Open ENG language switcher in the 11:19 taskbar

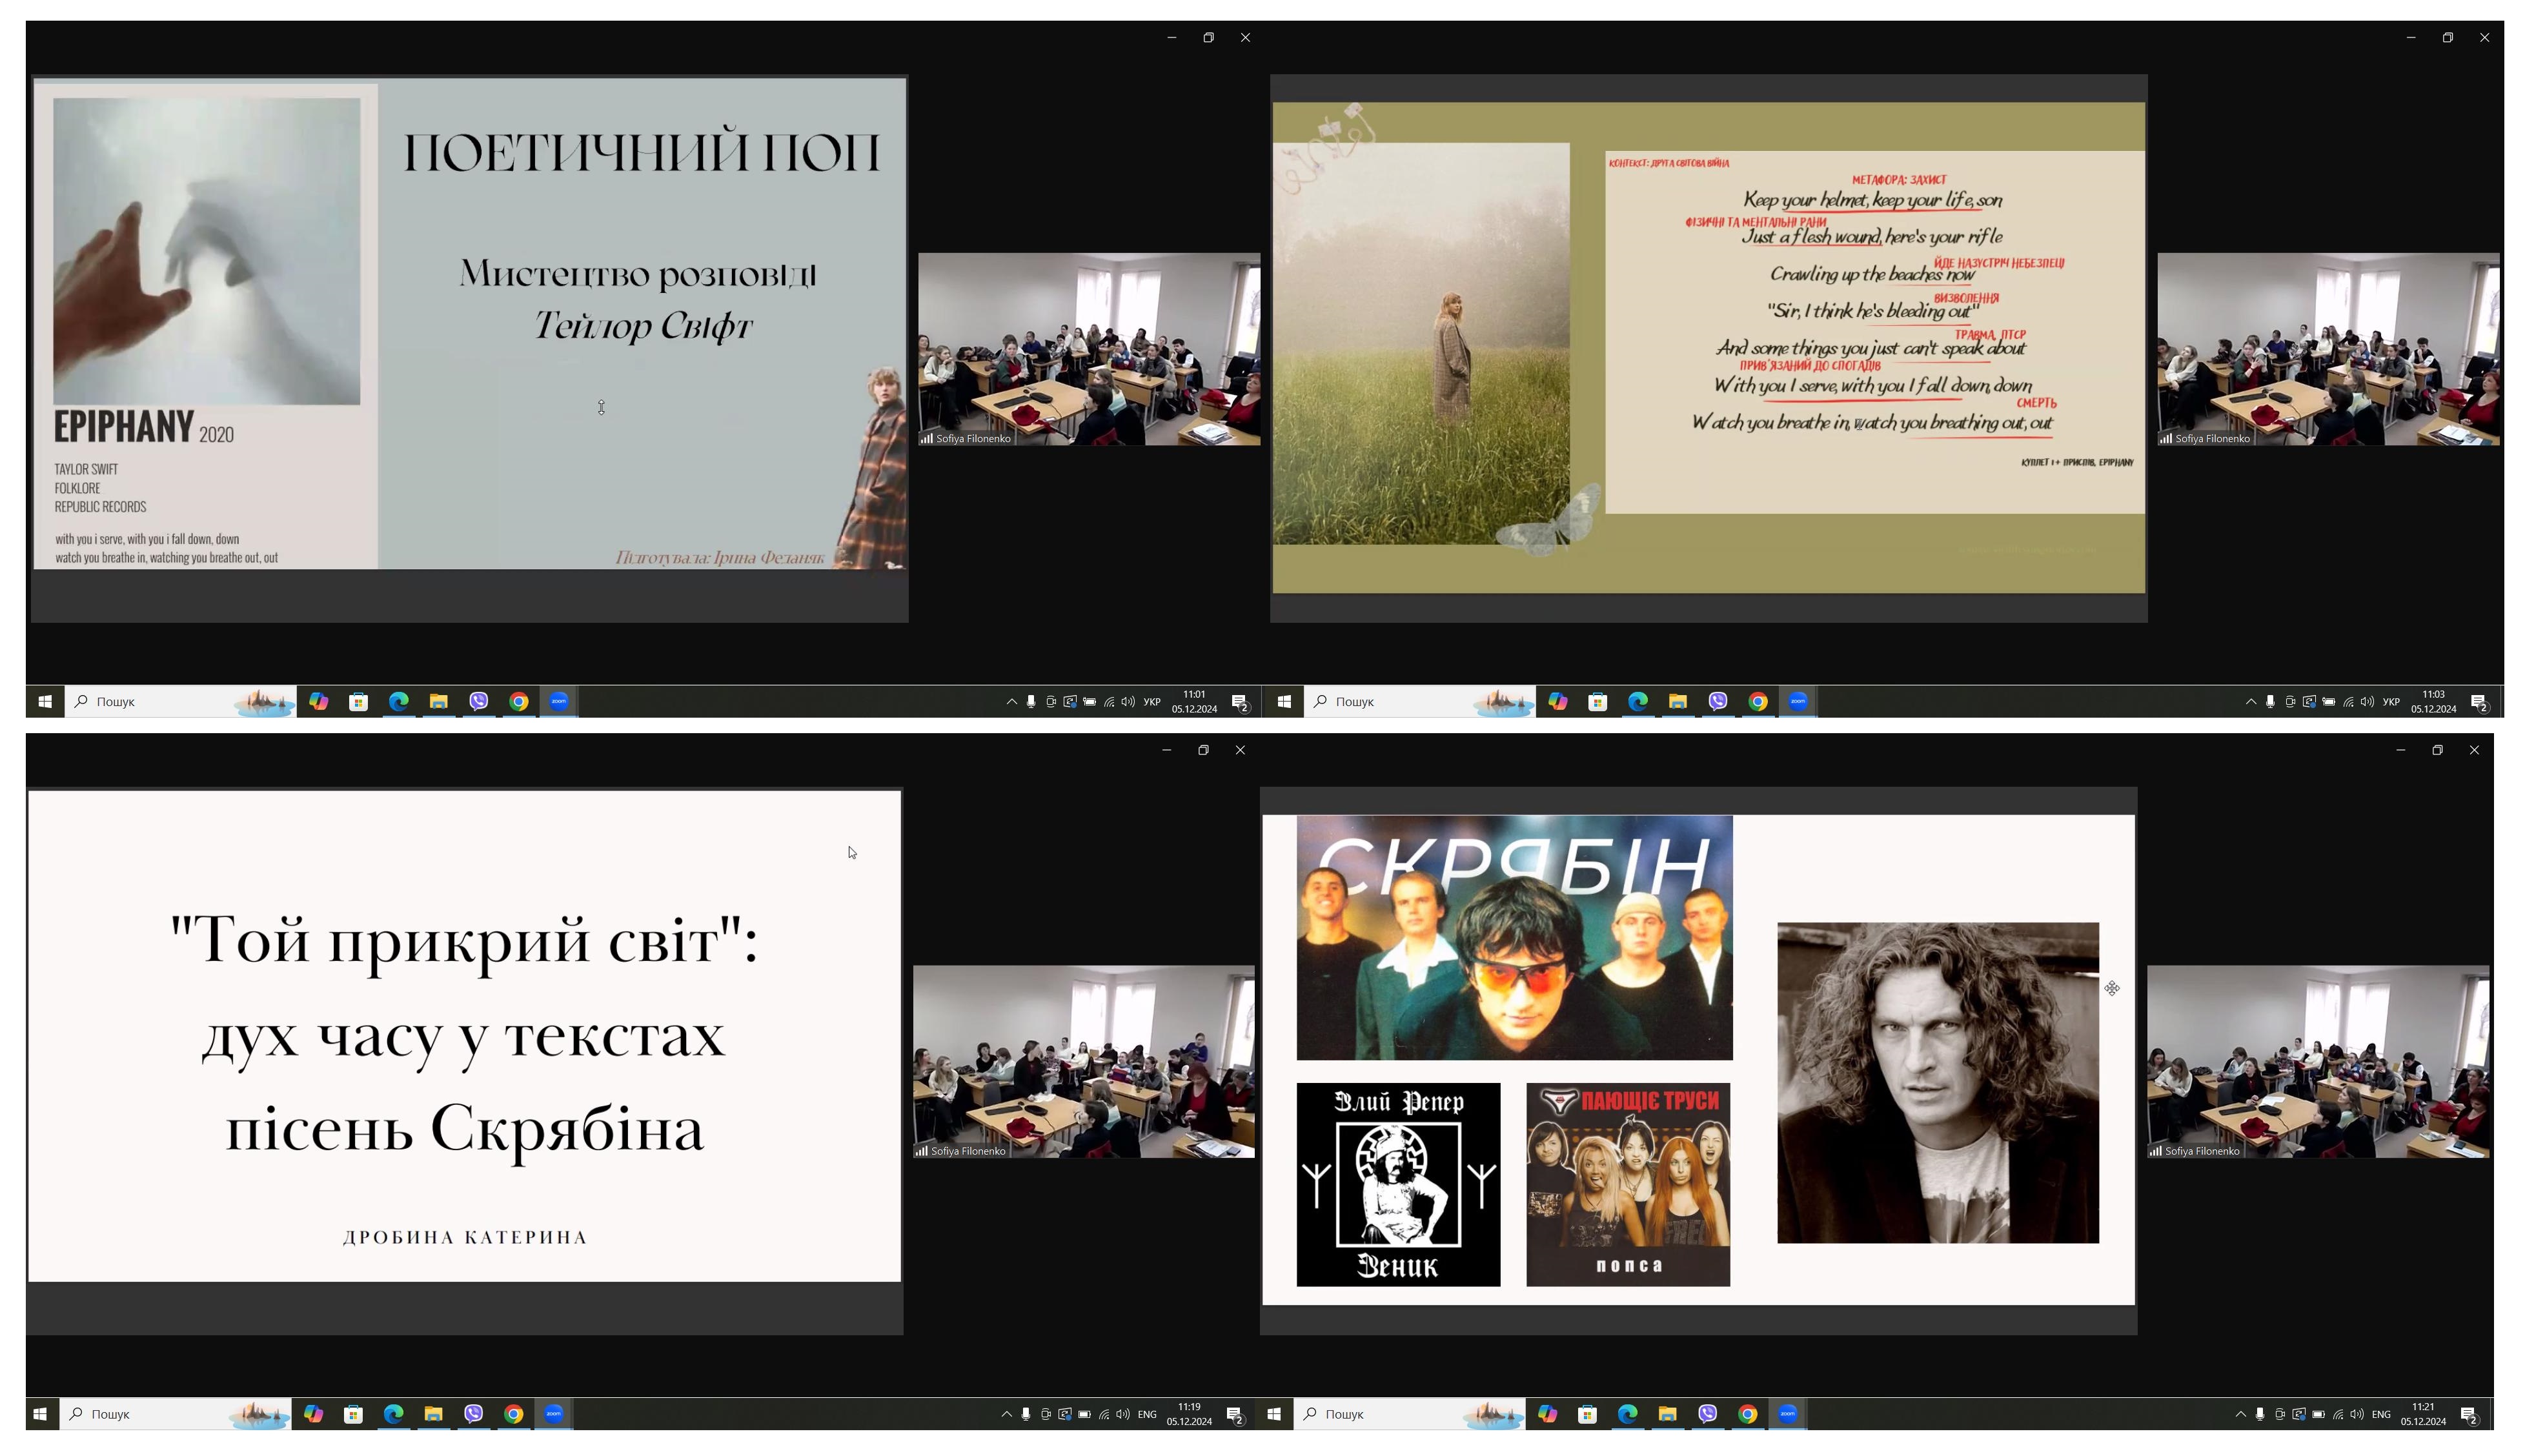(x=1147, y=1414)
